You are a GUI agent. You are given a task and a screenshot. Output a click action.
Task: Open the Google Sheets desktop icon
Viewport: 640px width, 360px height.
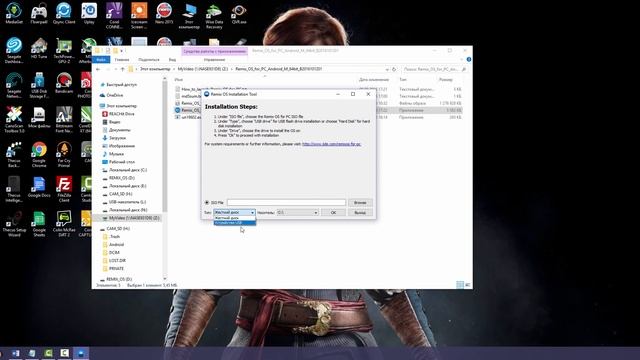39,224
